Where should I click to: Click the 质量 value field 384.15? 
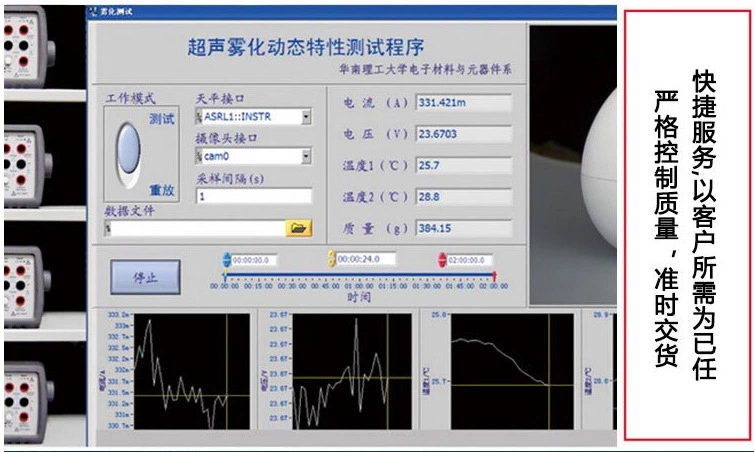tap(464, 228)
